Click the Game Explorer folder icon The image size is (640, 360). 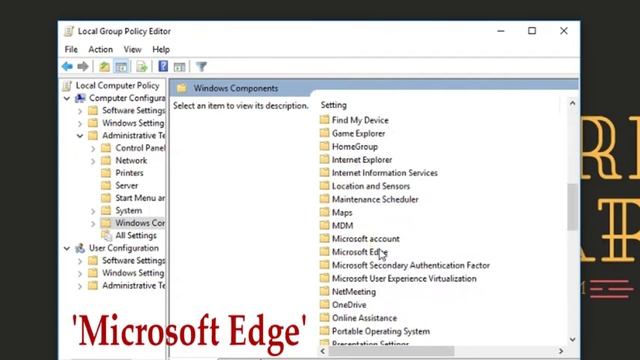tap(324, 133)
